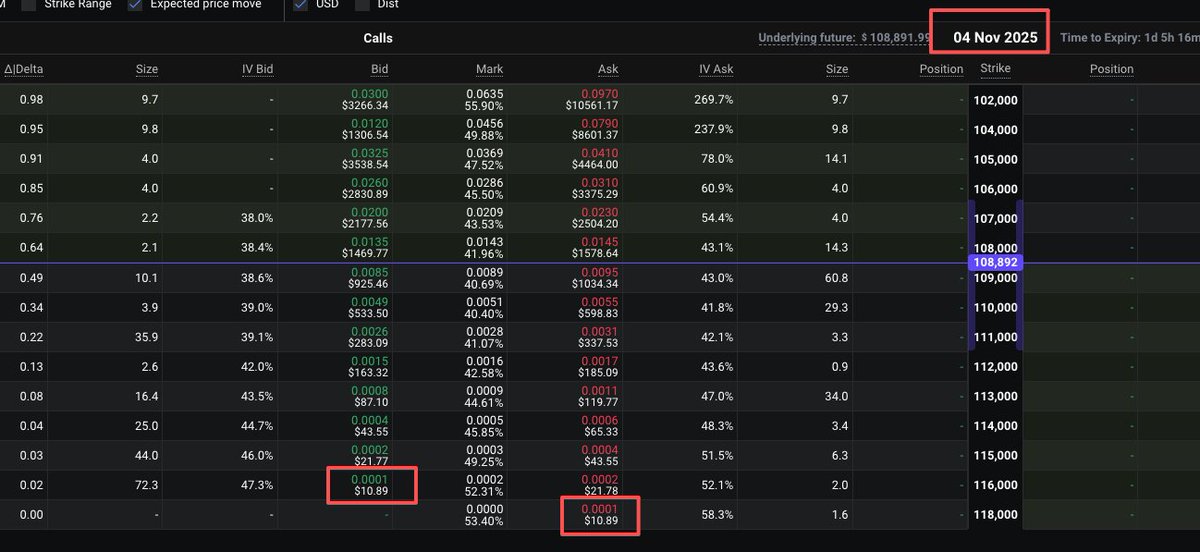Select the 107,000 strike row

[x=995, y=218]
